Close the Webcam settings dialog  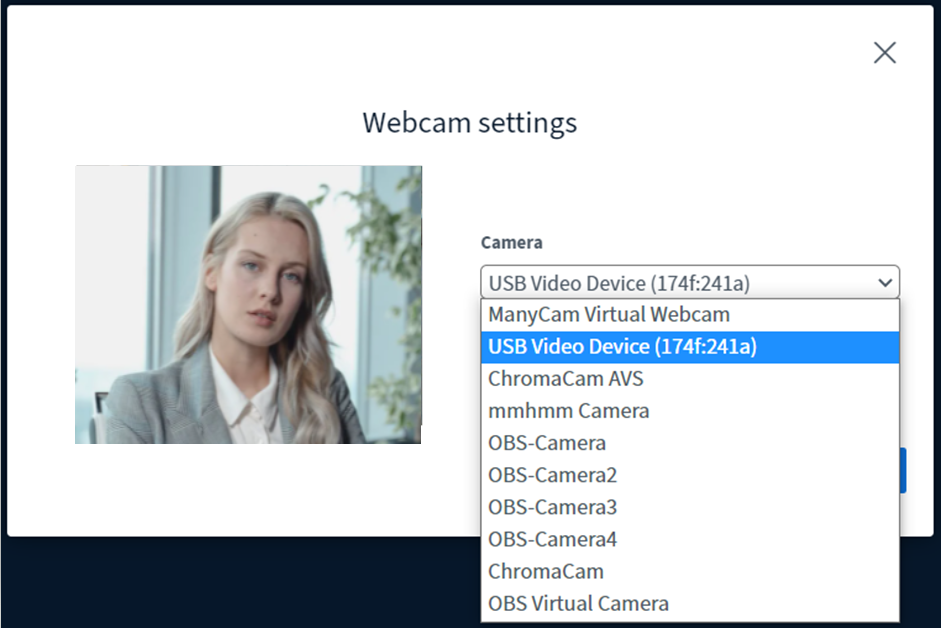[x=884, y=53]
